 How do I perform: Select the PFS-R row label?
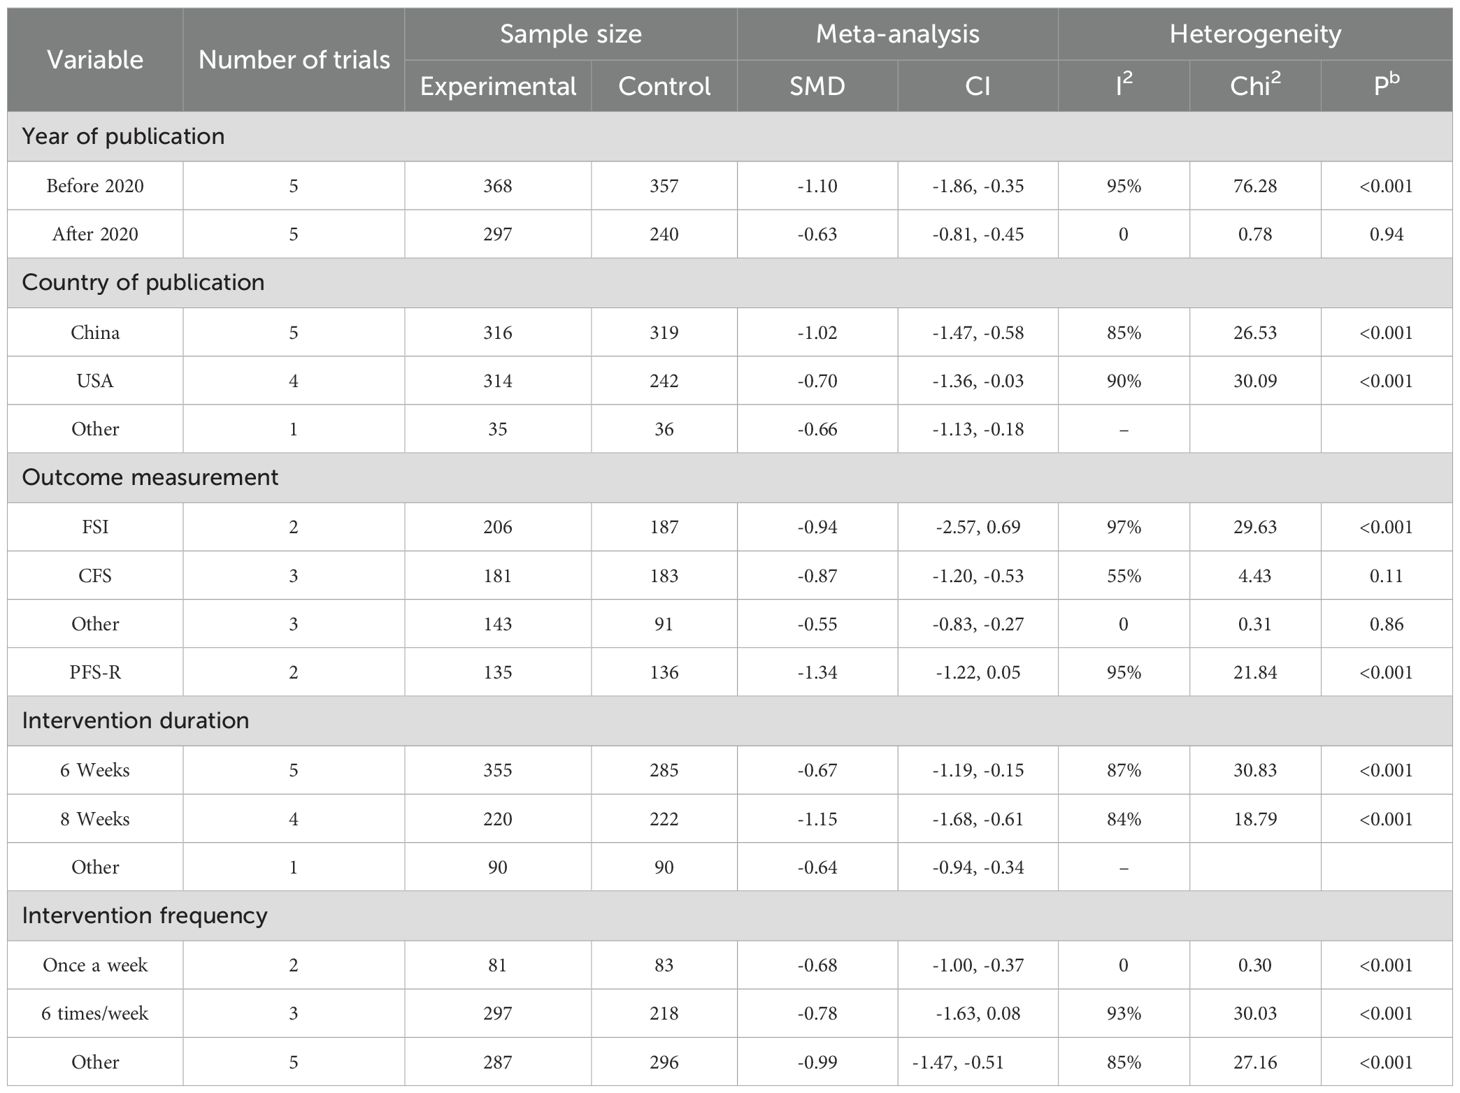pos(95,672)
